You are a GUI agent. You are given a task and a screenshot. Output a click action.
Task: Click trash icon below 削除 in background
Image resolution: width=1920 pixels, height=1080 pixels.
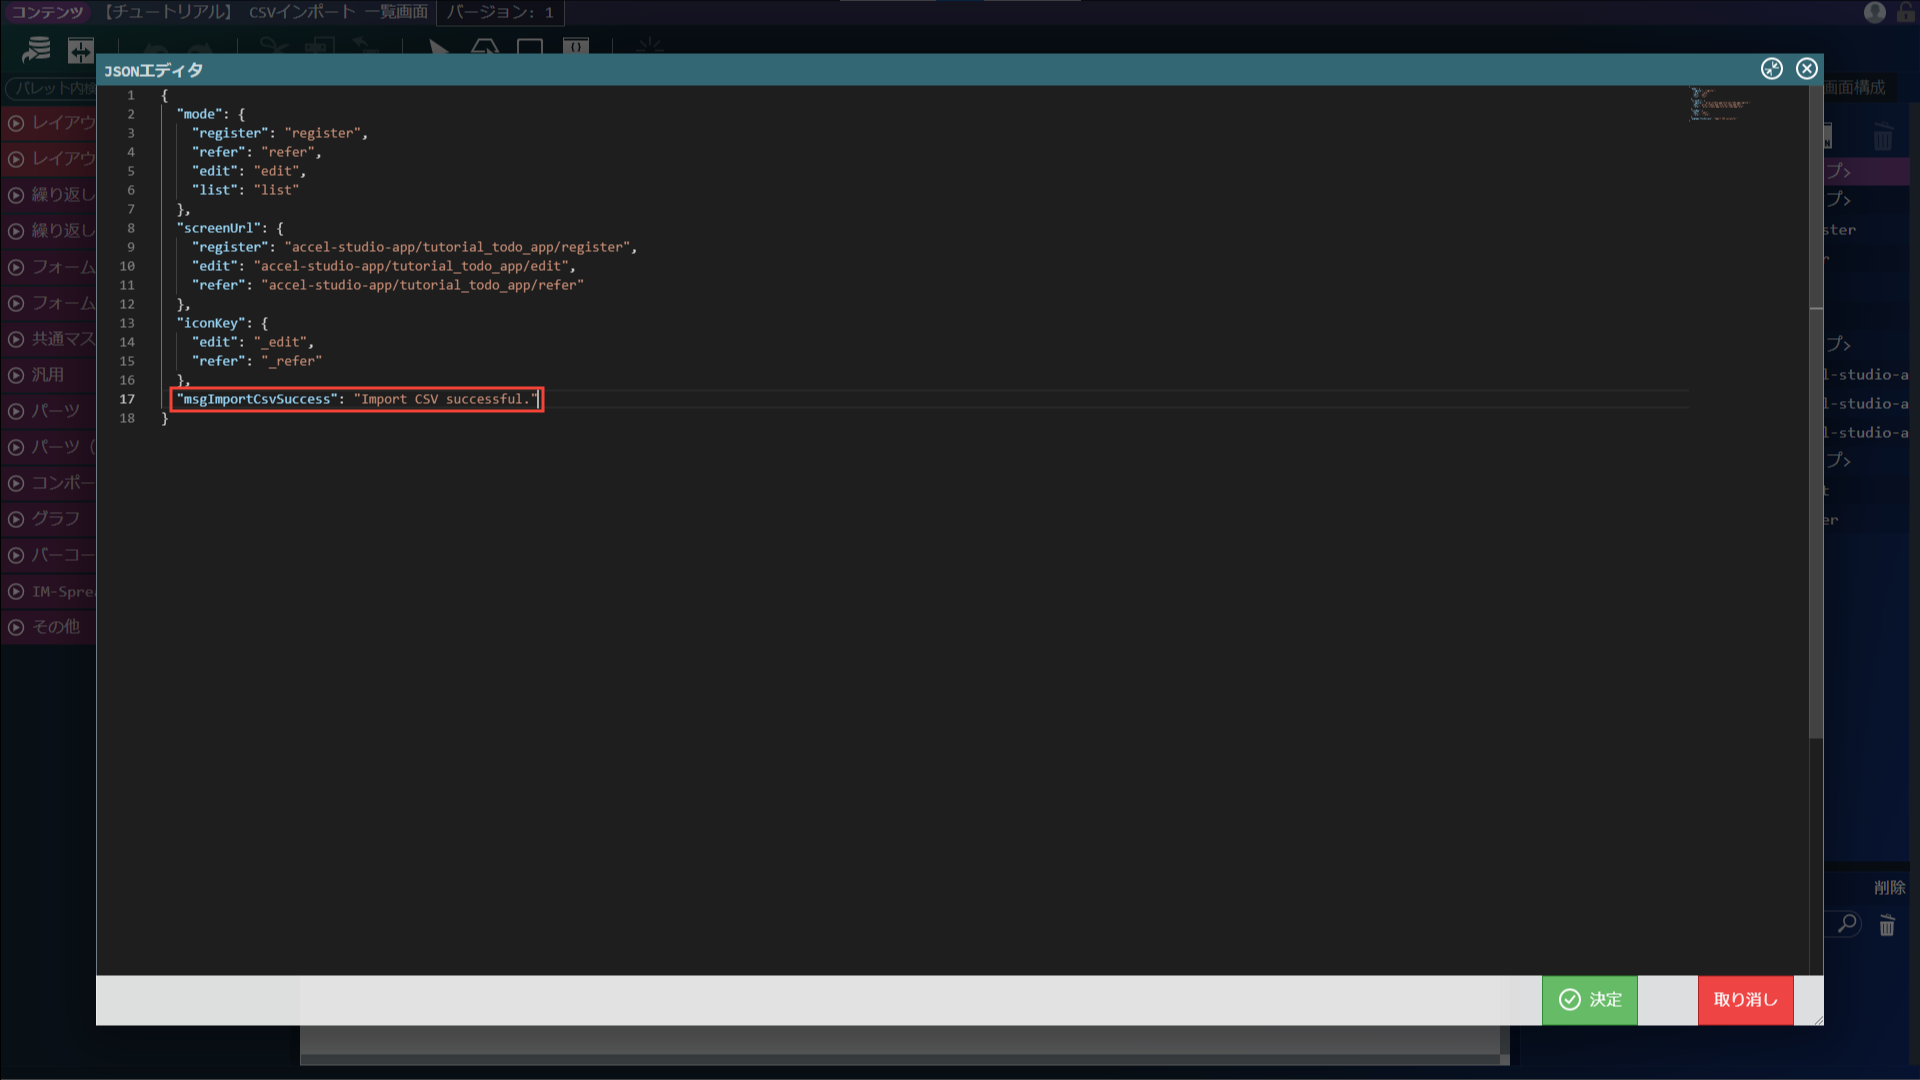(1887, 926)
